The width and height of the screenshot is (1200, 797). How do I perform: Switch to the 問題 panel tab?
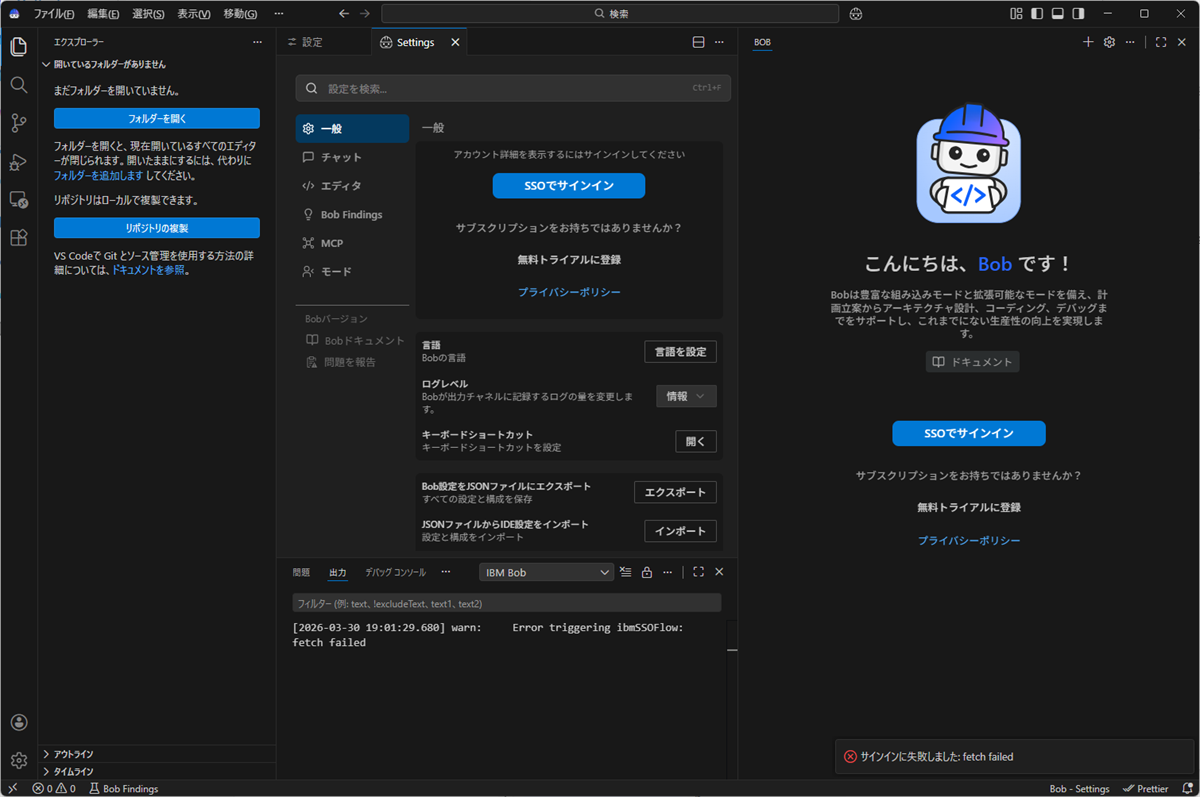pos(301,572)
